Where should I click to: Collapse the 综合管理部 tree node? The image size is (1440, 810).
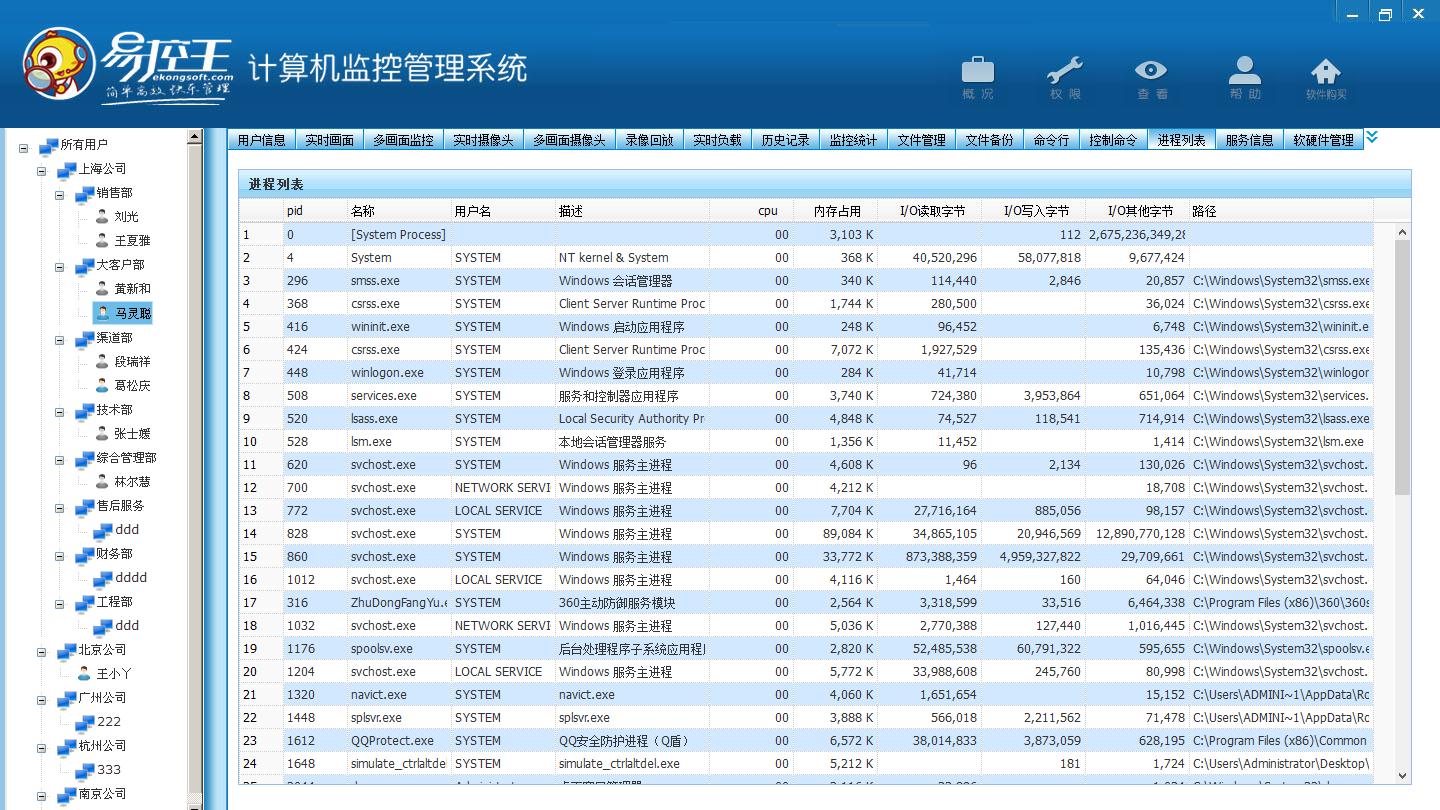point(60,461)
